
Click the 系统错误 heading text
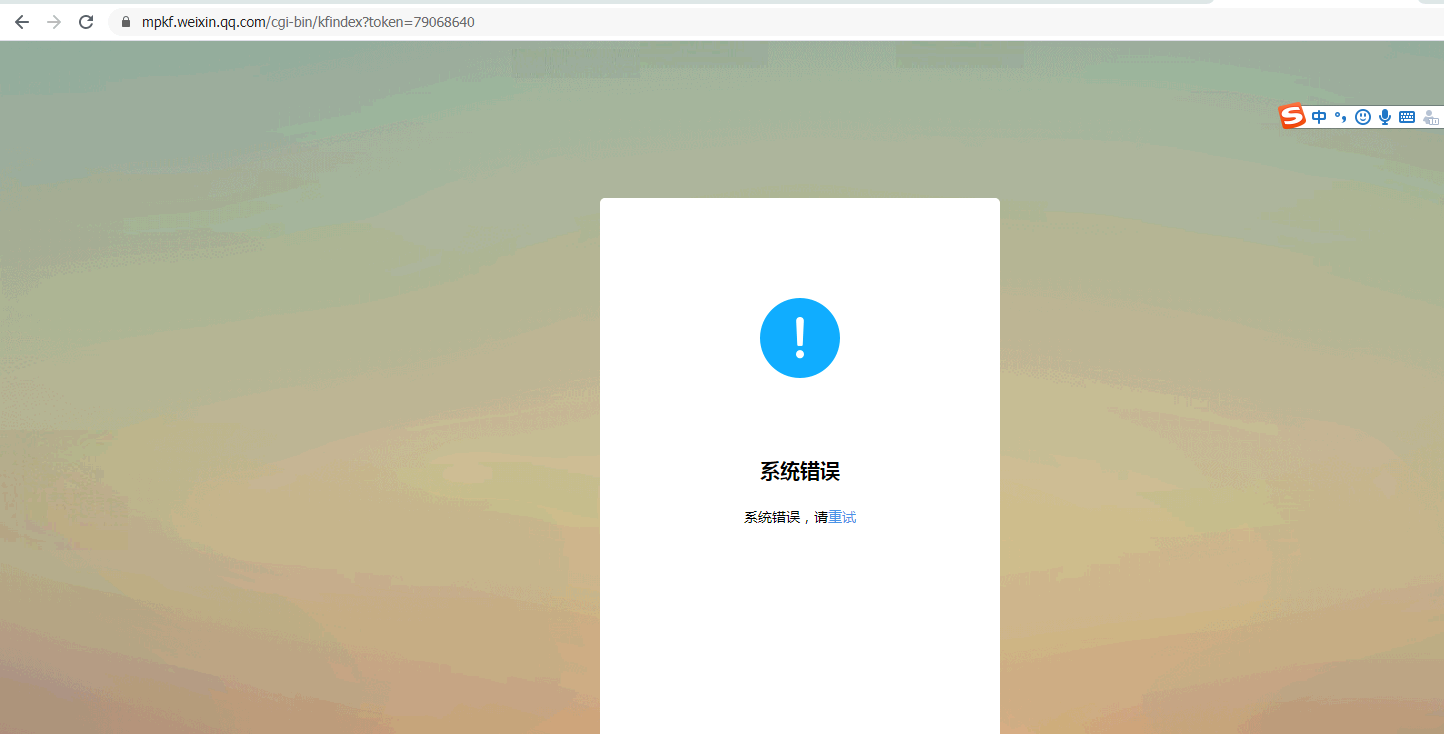(800, 472)
